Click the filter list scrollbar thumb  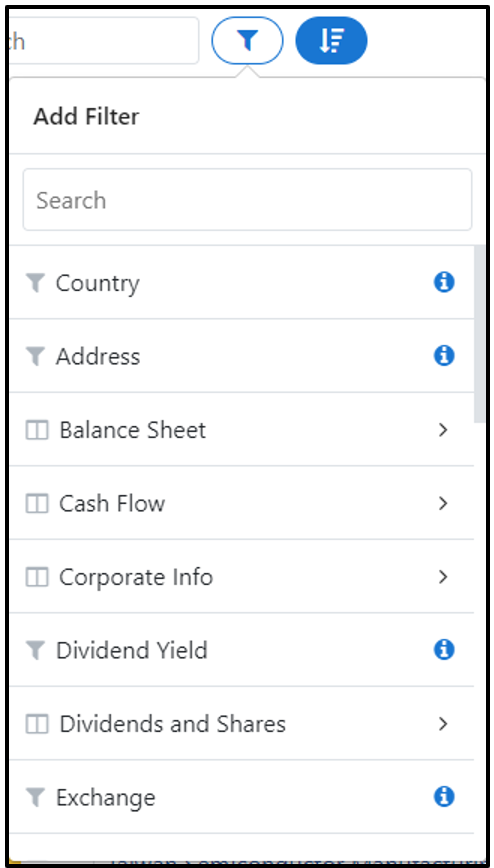pos(480,334)
